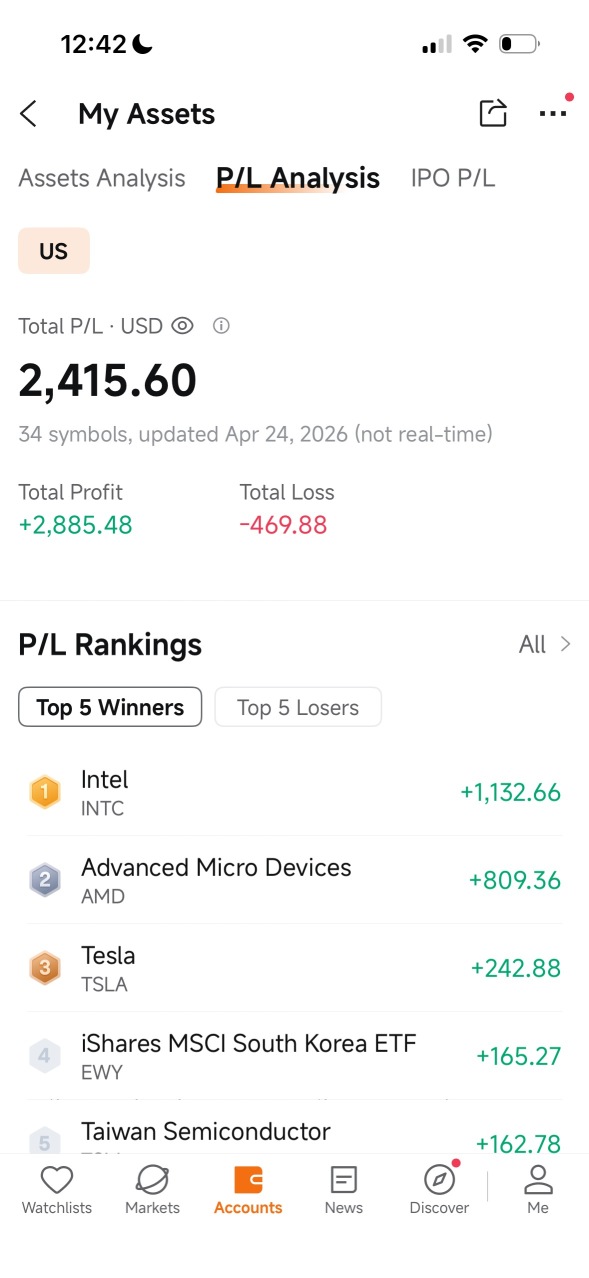Tap the back arrow icon
Screen dimensions: 589x1278
[x=28, y=114]
